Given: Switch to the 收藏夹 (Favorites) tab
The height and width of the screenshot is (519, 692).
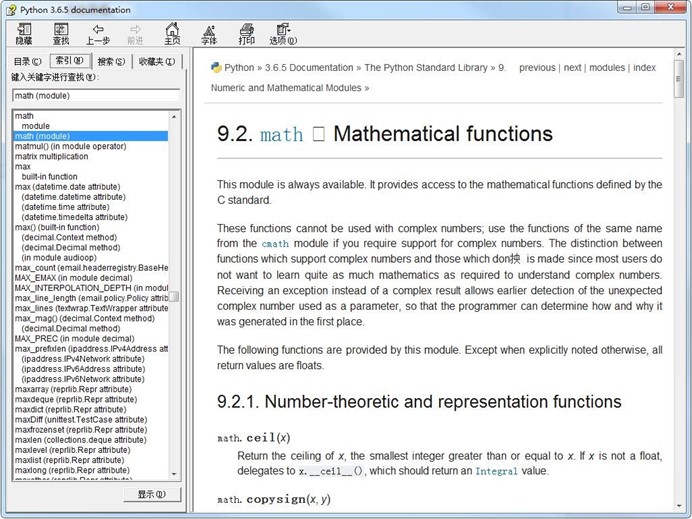Looking at the screenshot, I should pos(157,61).
